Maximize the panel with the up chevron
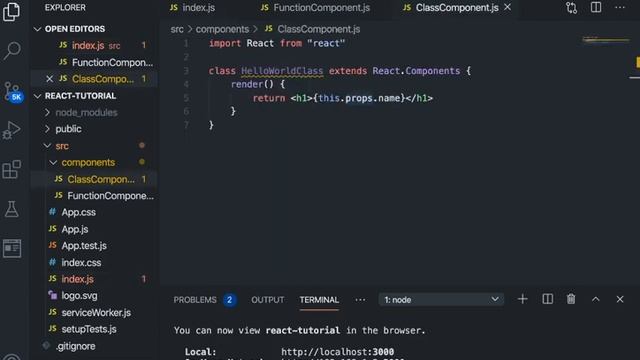The image size is (640, 360). click(x=596, y=299)
